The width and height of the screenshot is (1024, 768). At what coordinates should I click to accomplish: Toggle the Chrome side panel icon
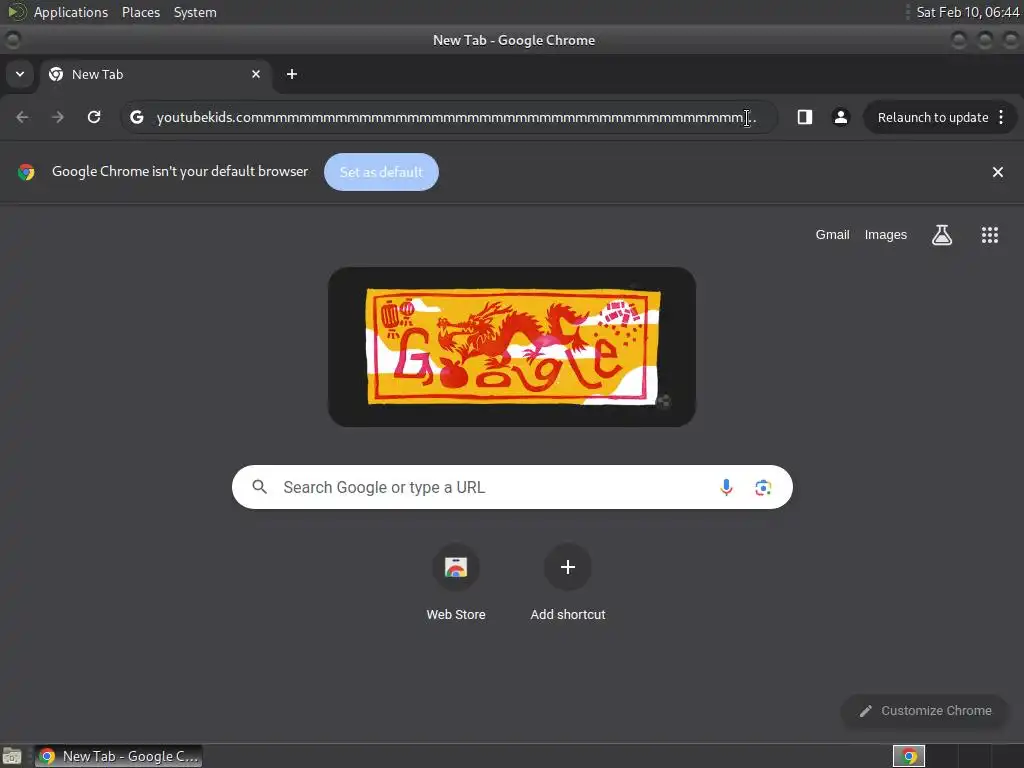(x=805, y=117)
